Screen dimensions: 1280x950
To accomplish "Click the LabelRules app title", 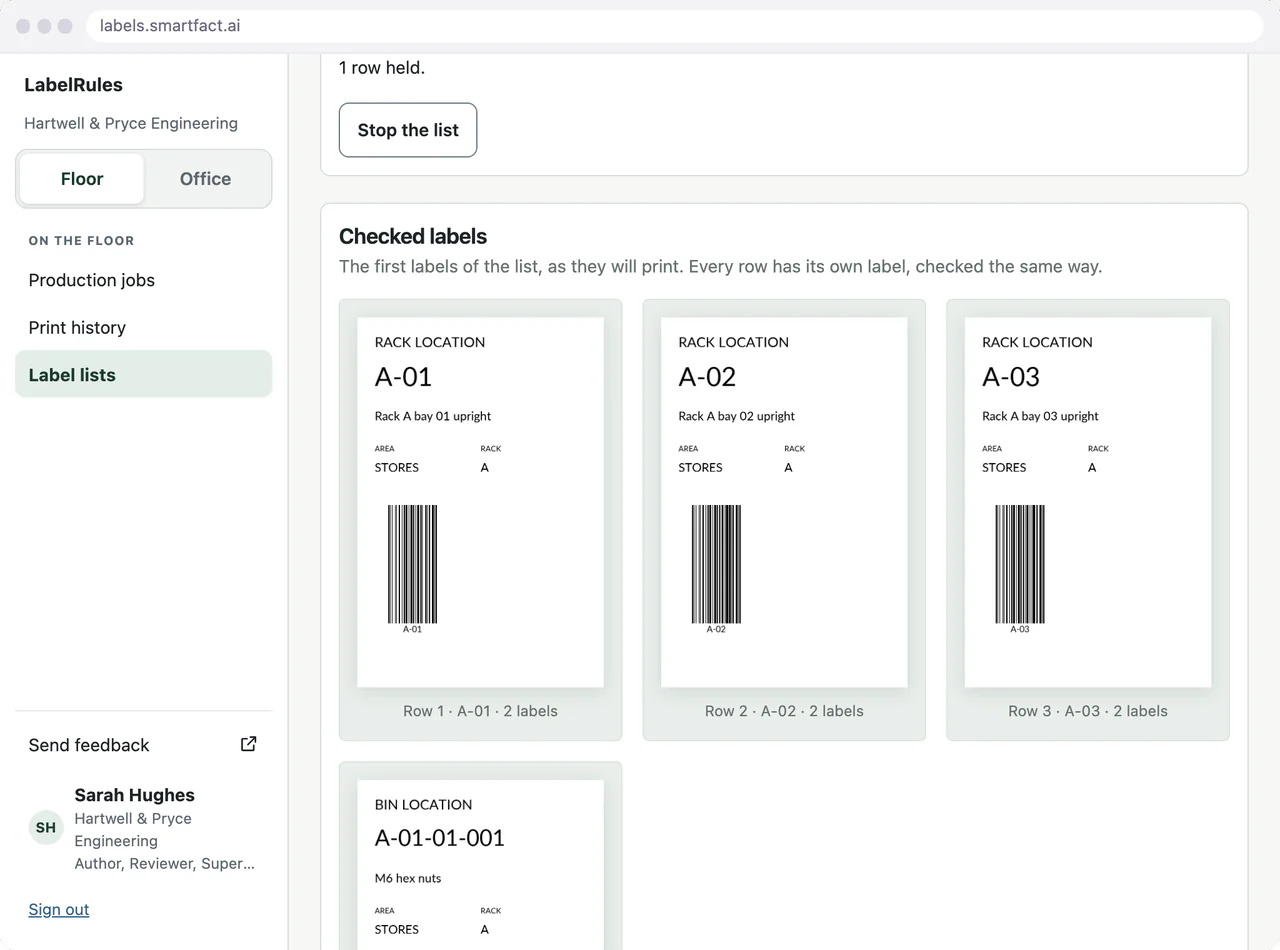I will click(74, 85).
